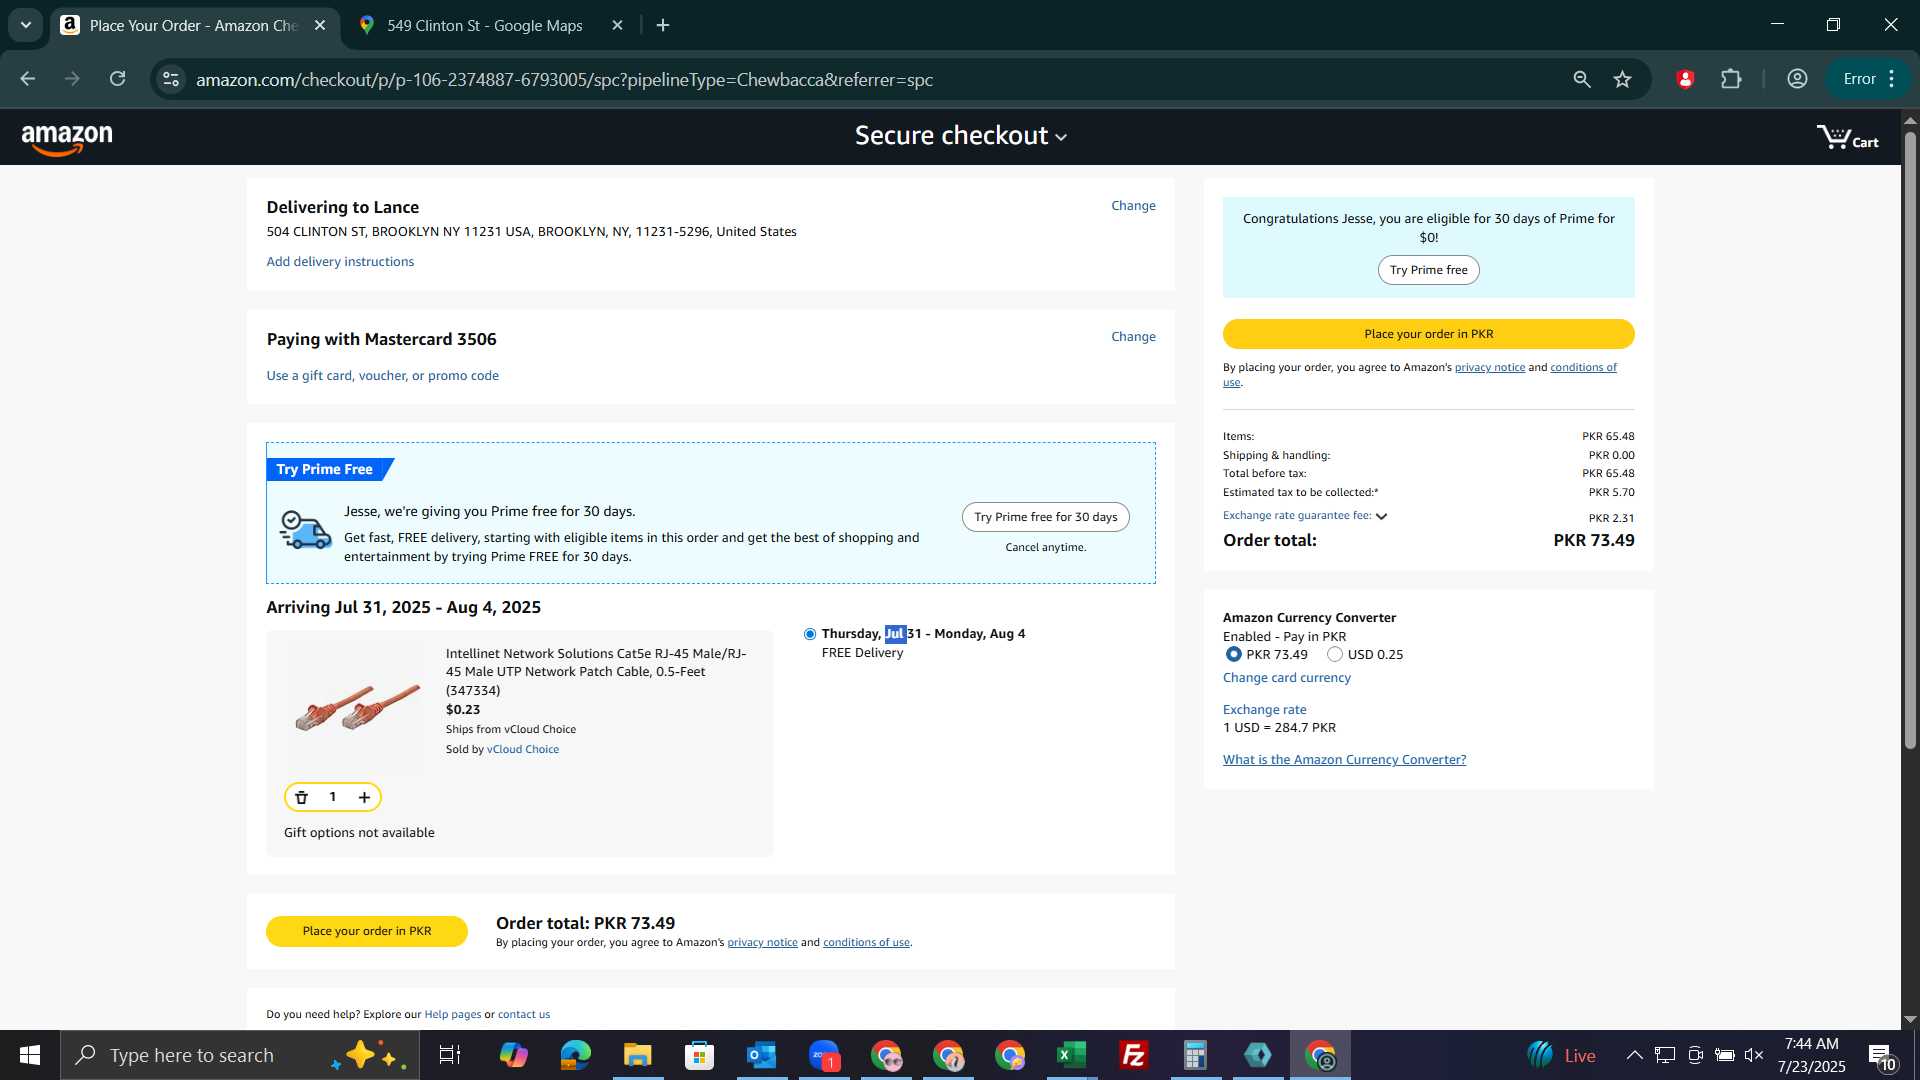Change the delivery address

[x=1133, y=206]
